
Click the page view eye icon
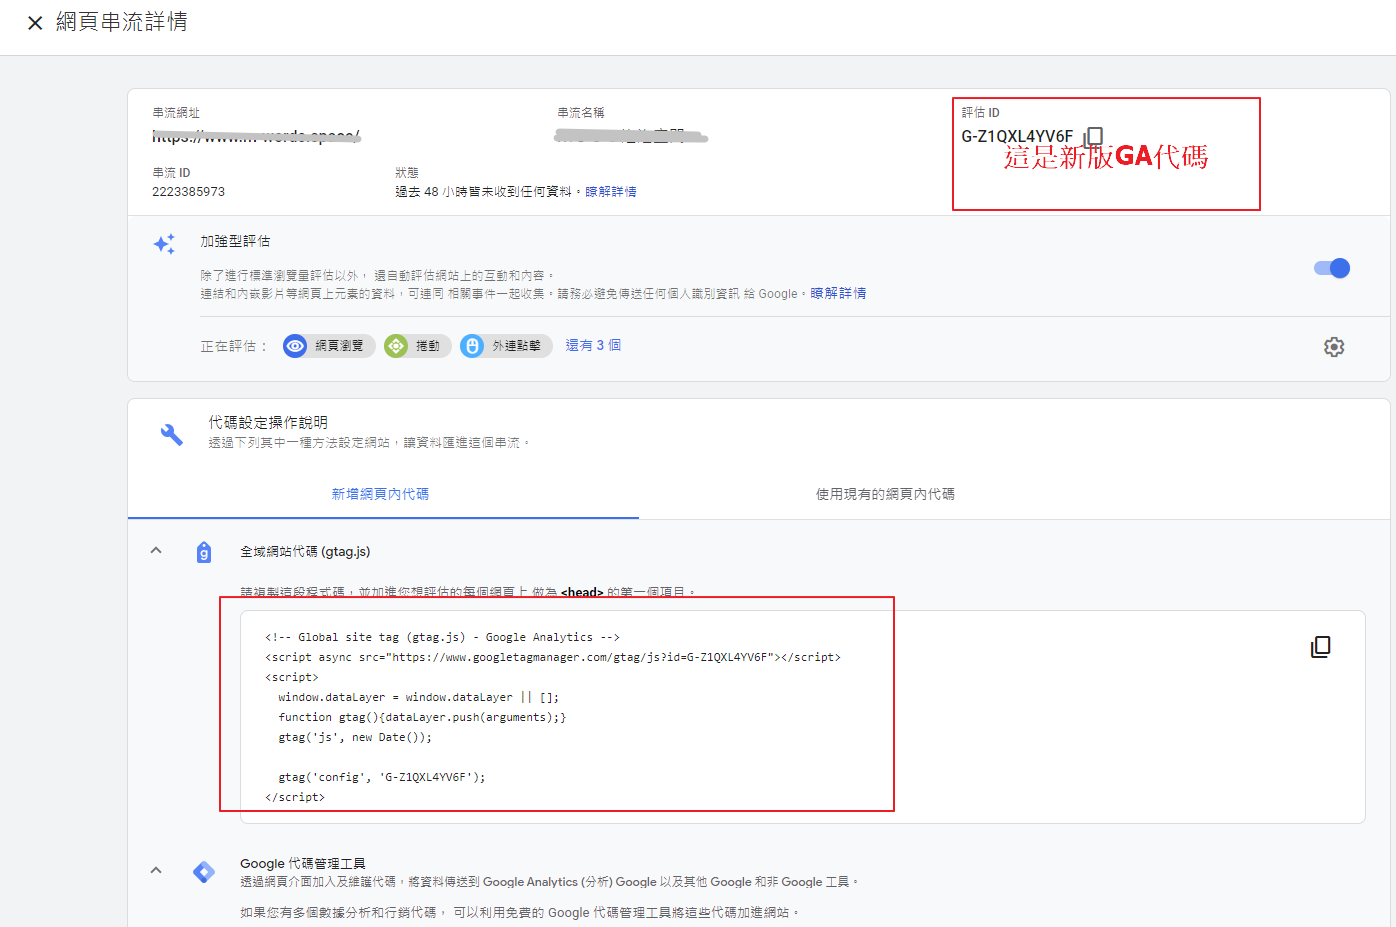pos(295,346)
